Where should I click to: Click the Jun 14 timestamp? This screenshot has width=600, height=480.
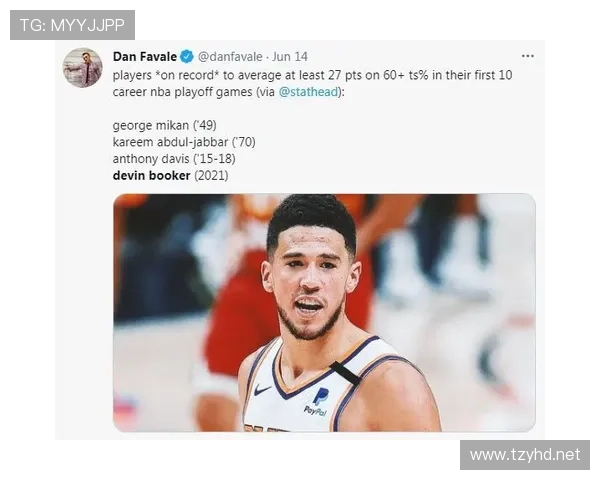pyautogui.click(x=290, y=57)
